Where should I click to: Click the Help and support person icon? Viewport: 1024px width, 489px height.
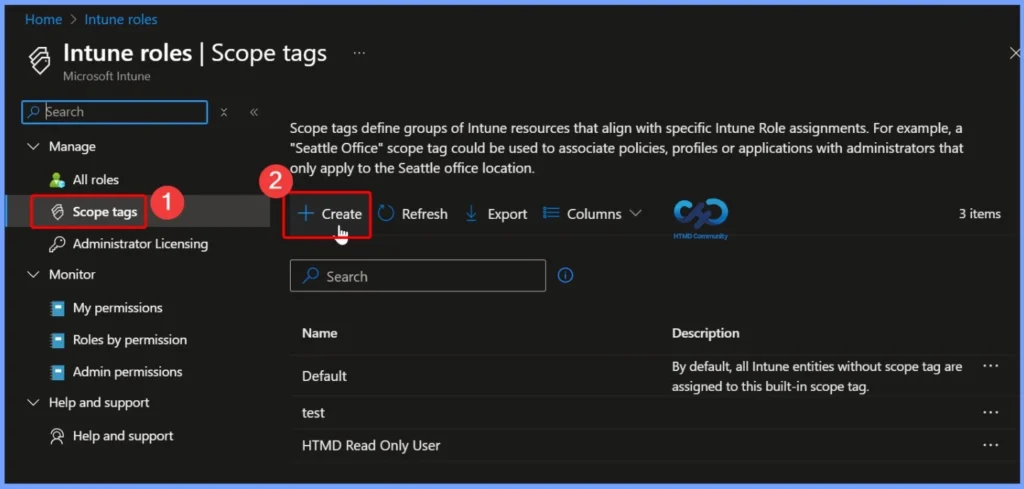pos(57,436)
